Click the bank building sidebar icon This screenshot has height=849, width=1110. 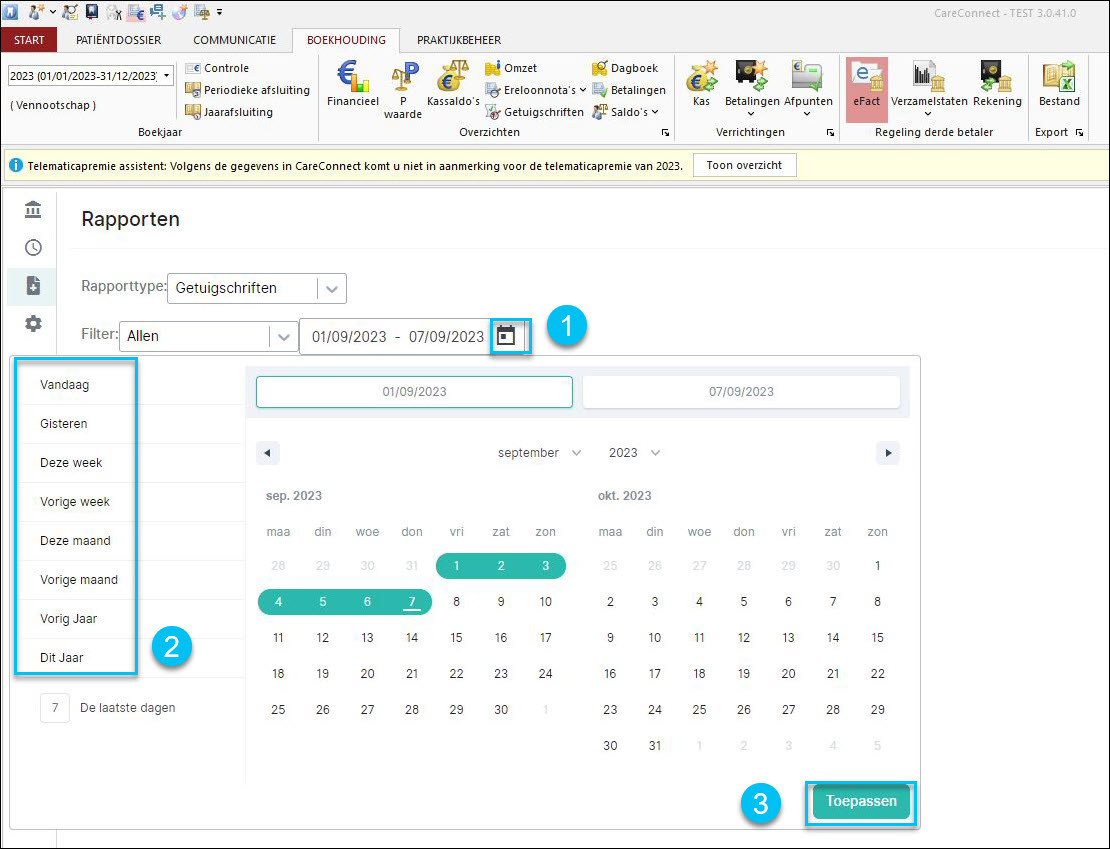tap(33, 210)
